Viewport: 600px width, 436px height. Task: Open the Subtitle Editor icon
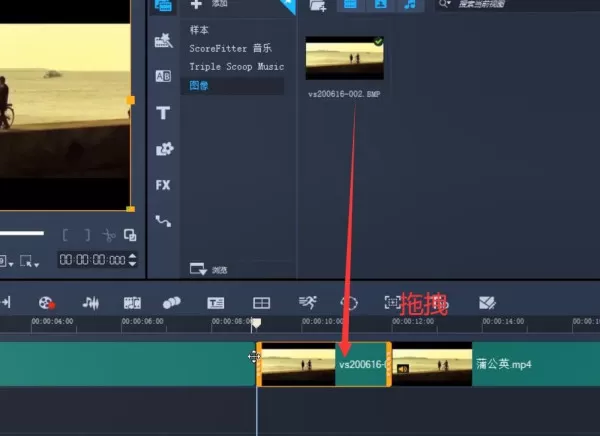[x=216, y=303]
